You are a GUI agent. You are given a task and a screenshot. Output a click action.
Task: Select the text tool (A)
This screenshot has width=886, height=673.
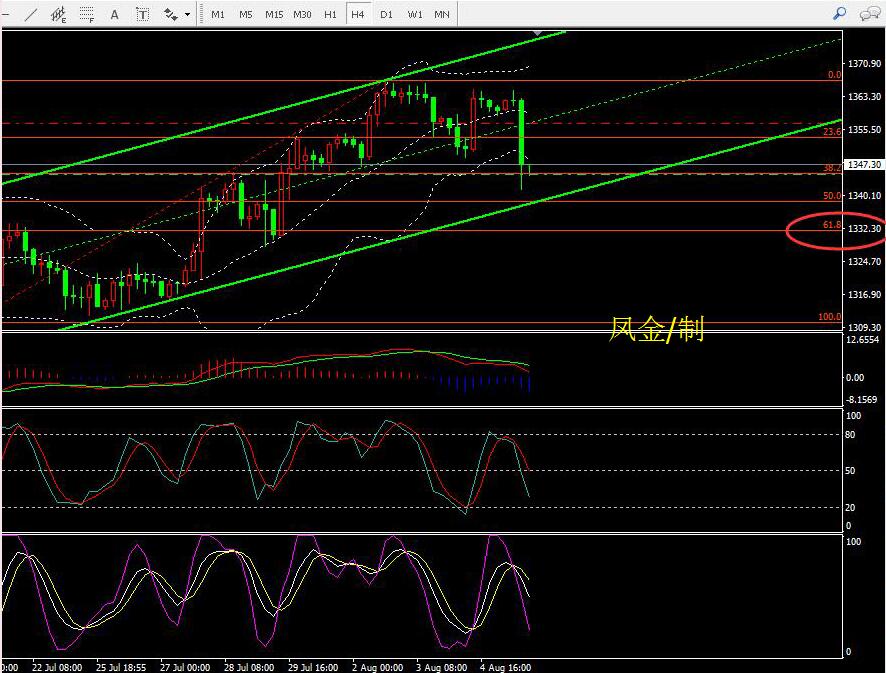pyautogui.click(x=114, y=14)
